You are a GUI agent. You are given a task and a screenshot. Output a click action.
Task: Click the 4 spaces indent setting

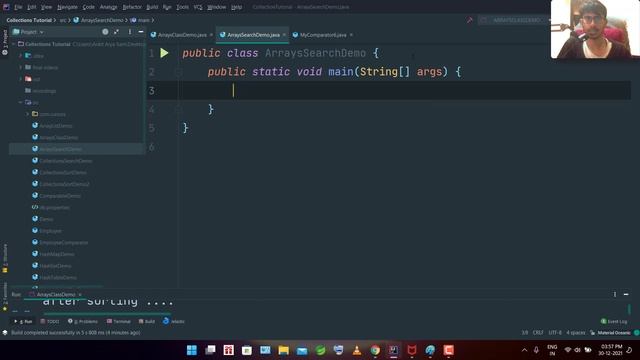pyautogui.click(x=576, y=333)
